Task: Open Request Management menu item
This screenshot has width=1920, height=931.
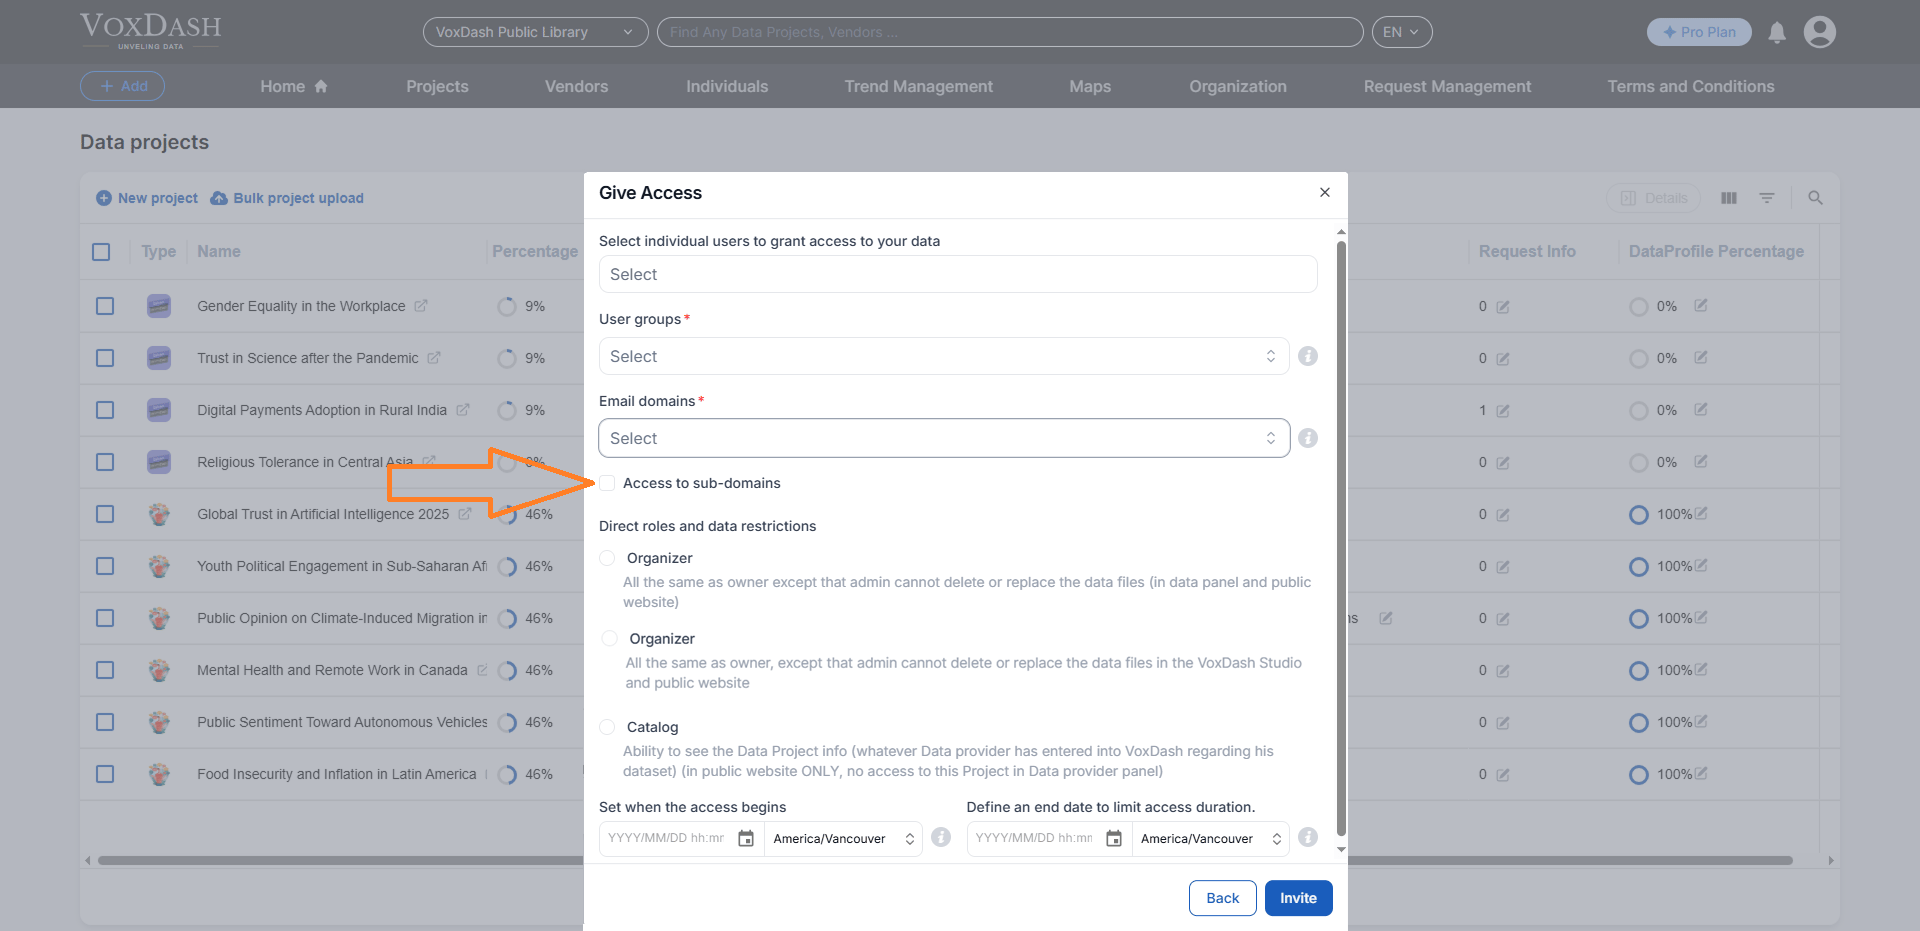Action: (x=1447, y=86)
